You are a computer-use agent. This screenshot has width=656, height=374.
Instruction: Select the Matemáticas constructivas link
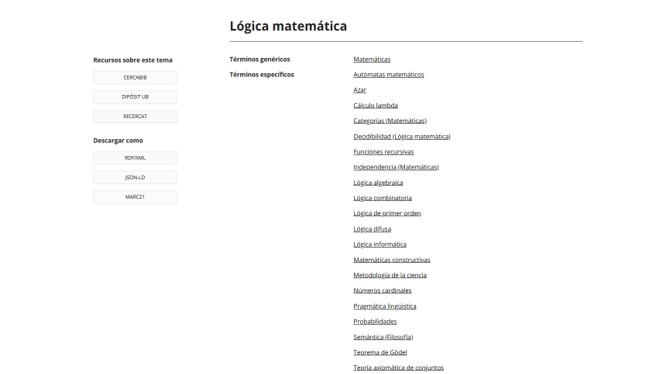click(x=392, y=260)
